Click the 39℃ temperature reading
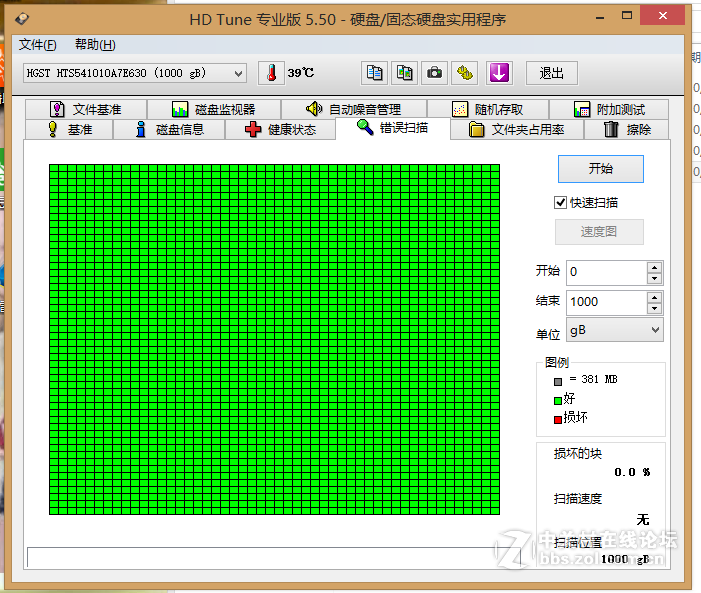 pos(300,73)
